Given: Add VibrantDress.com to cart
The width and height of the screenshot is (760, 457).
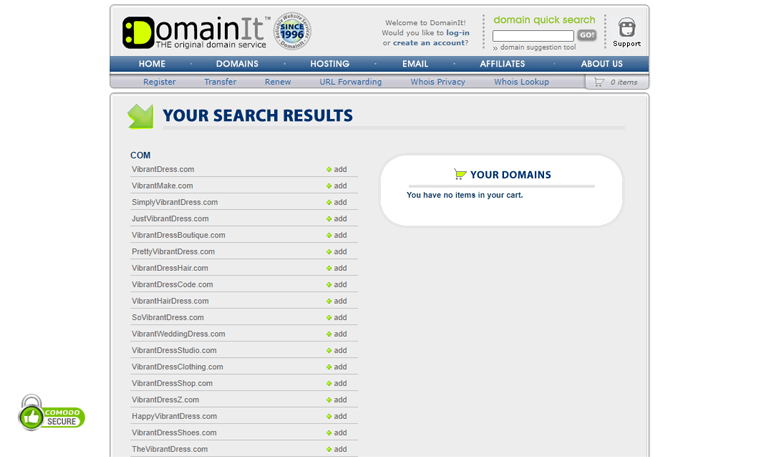Looking at the screenshot, I should click(336, 169).
